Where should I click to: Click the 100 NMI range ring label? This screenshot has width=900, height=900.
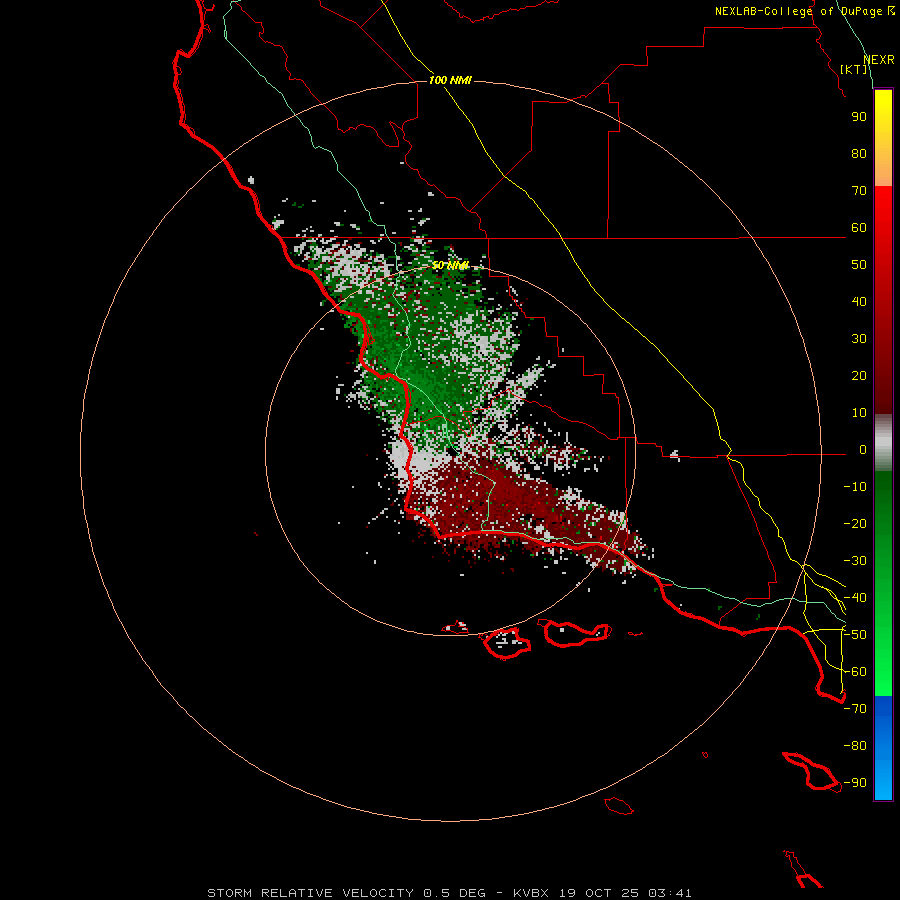[x=450, y=80]
